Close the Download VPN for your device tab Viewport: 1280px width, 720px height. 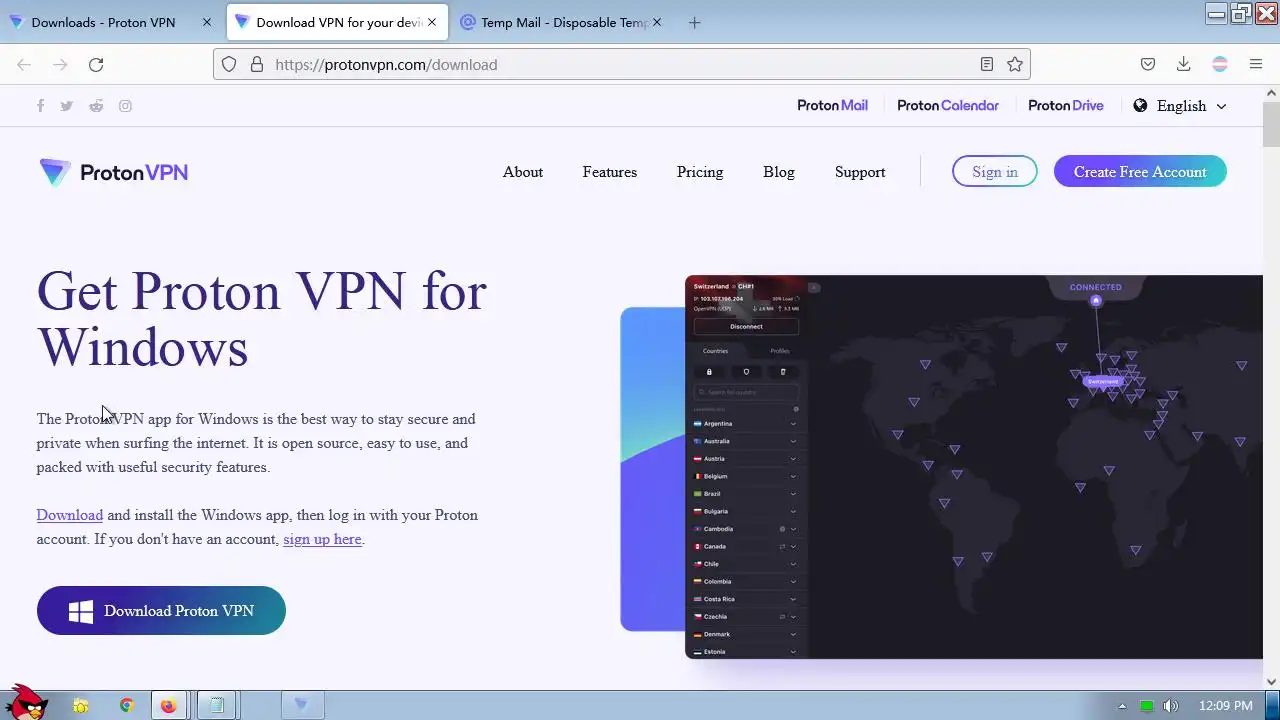432,22
